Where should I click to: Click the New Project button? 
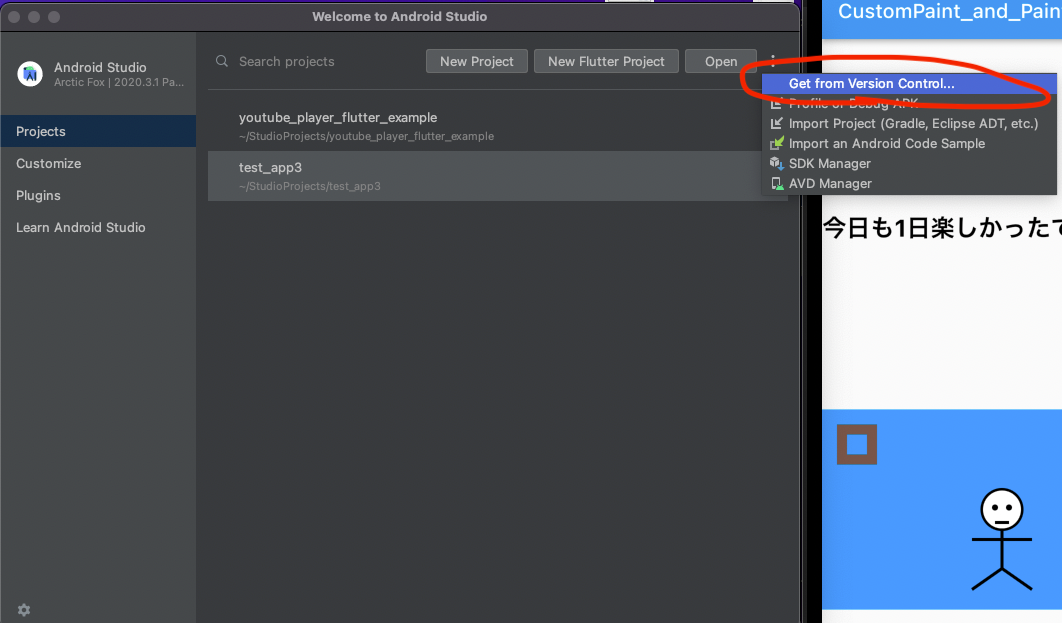477,61
